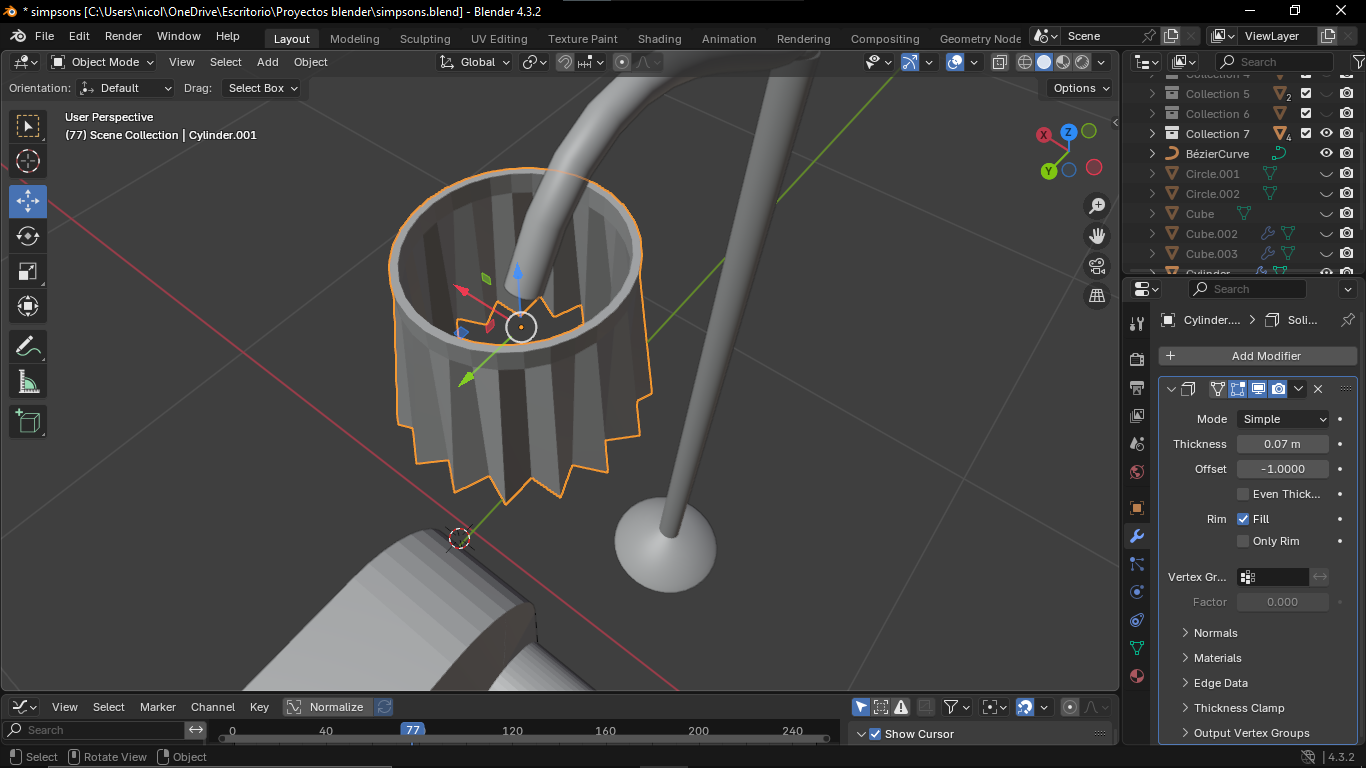Toggle camera view icon
This screenshot has width=1366, height=768.
point(1097,266)
